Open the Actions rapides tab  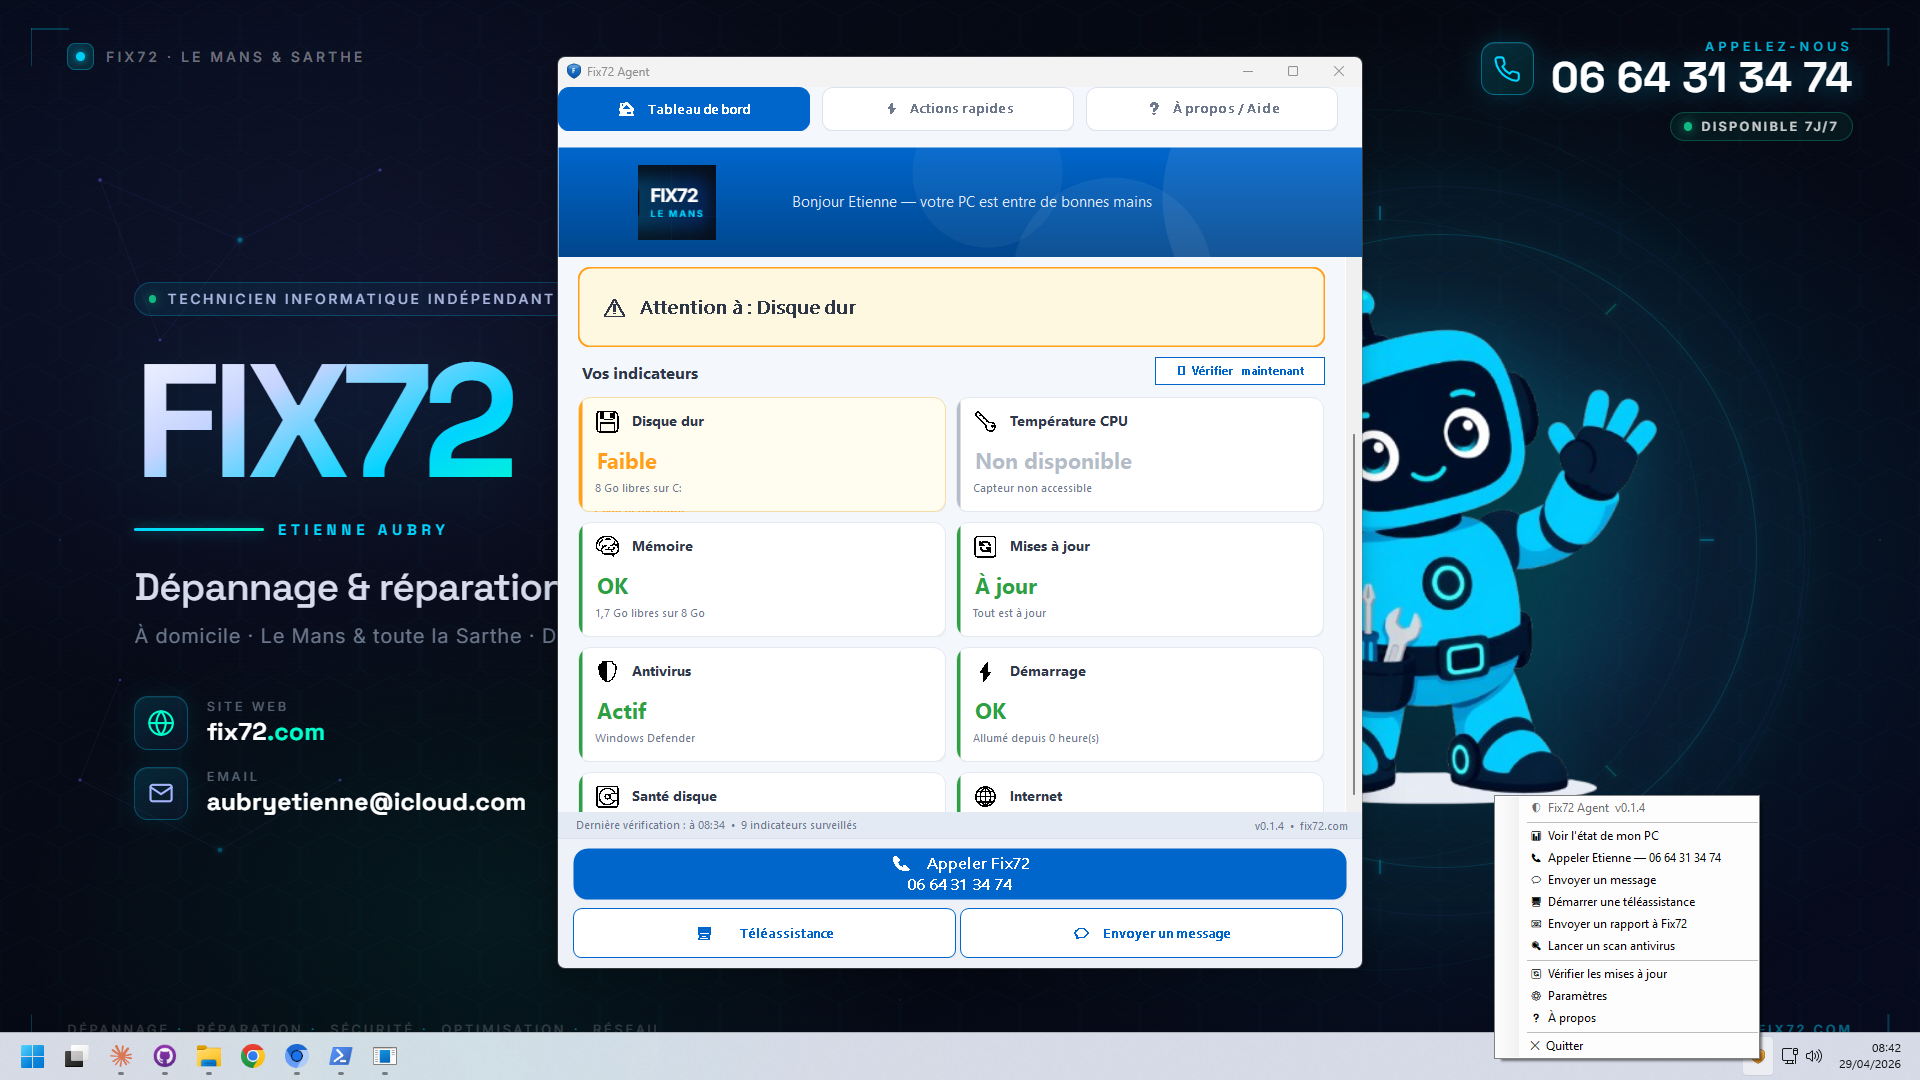pyautogui.click(x=948, y=109)
